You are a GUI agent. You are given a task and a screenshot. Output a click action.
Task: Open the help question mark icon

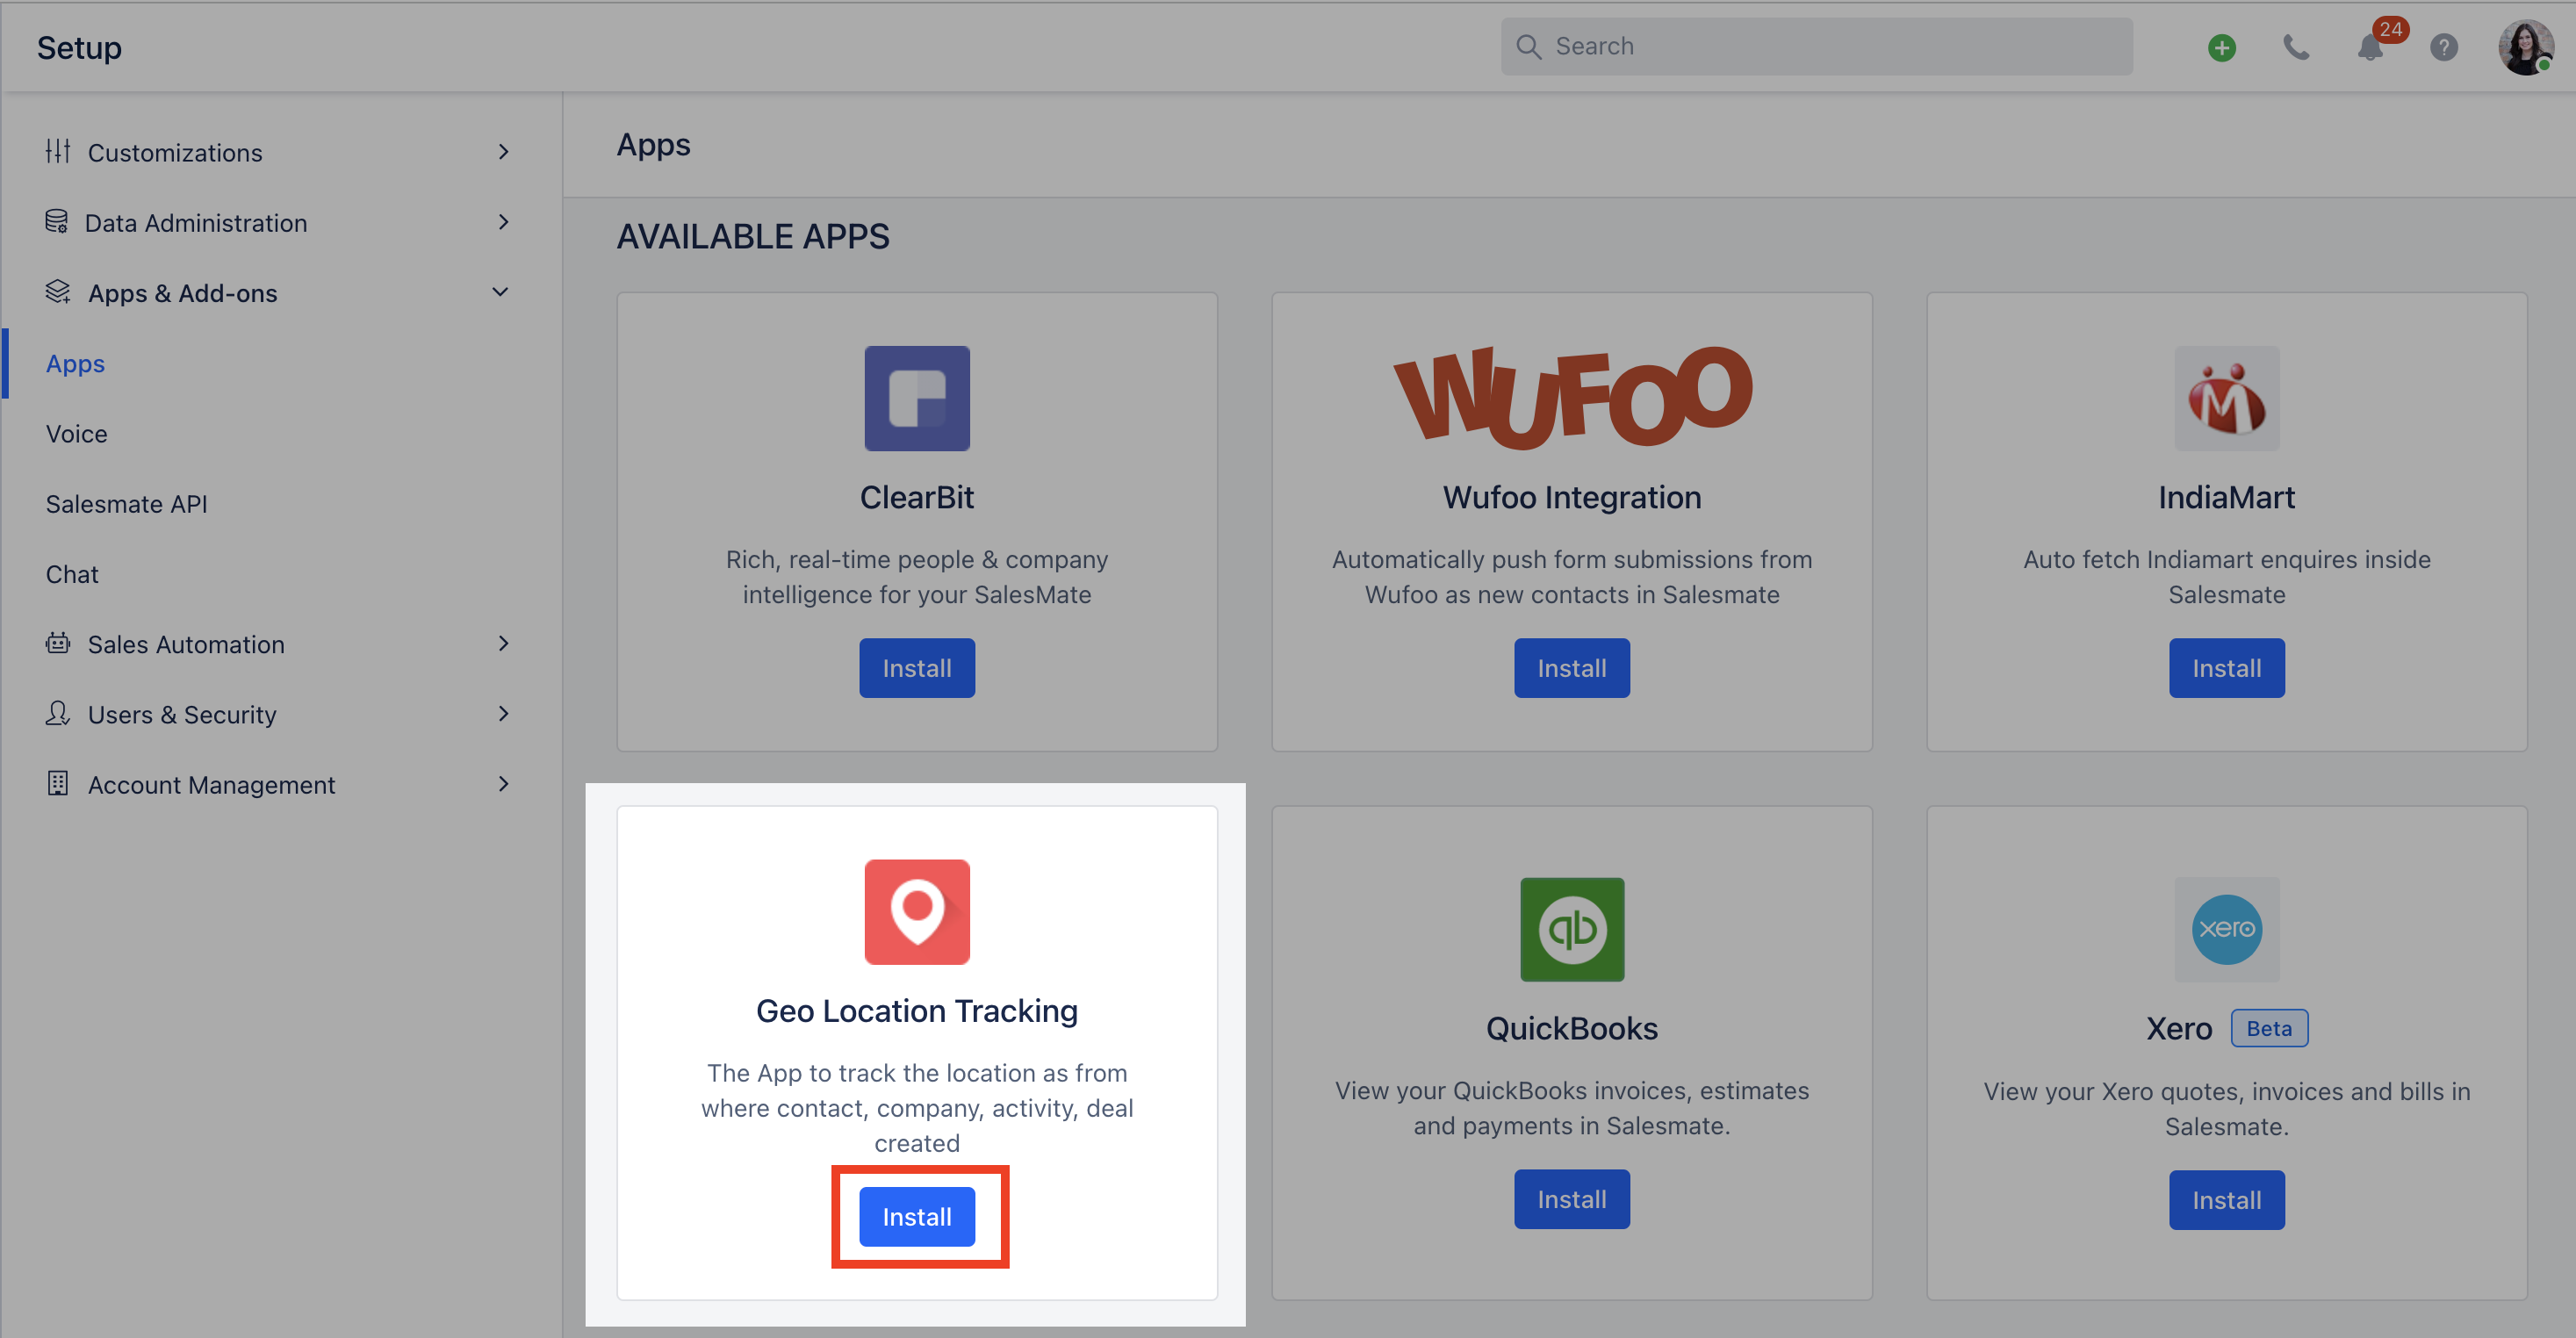[2443, 47]
